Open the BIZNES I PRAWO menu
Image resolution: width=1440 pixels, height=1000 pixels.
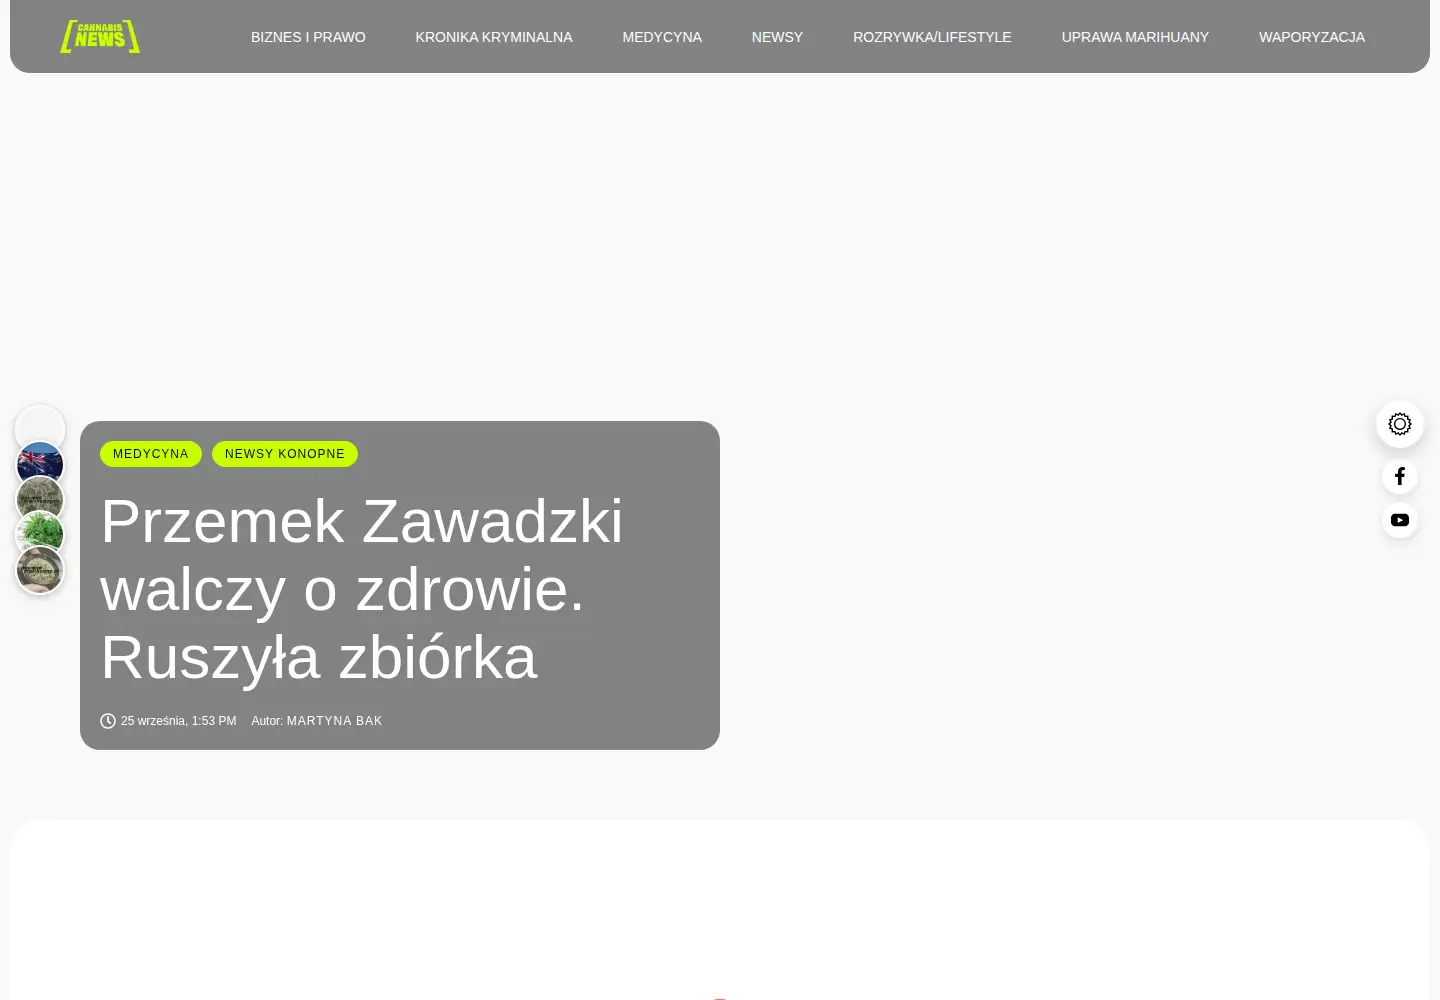(308, 37)
